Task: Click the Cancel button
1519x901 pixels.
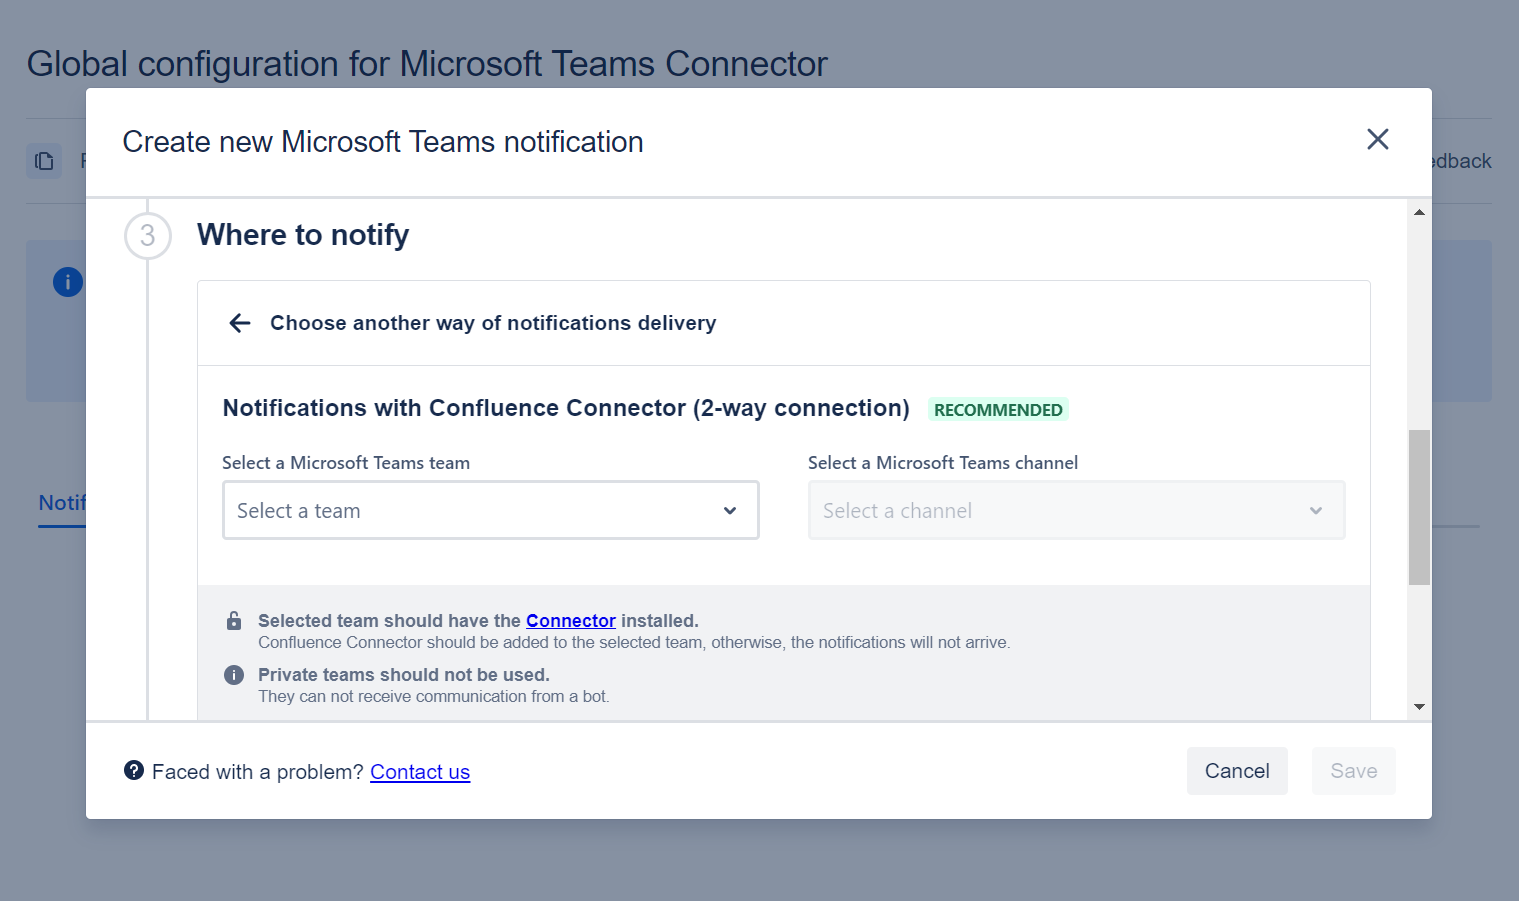Action: tap(1237, 771)
